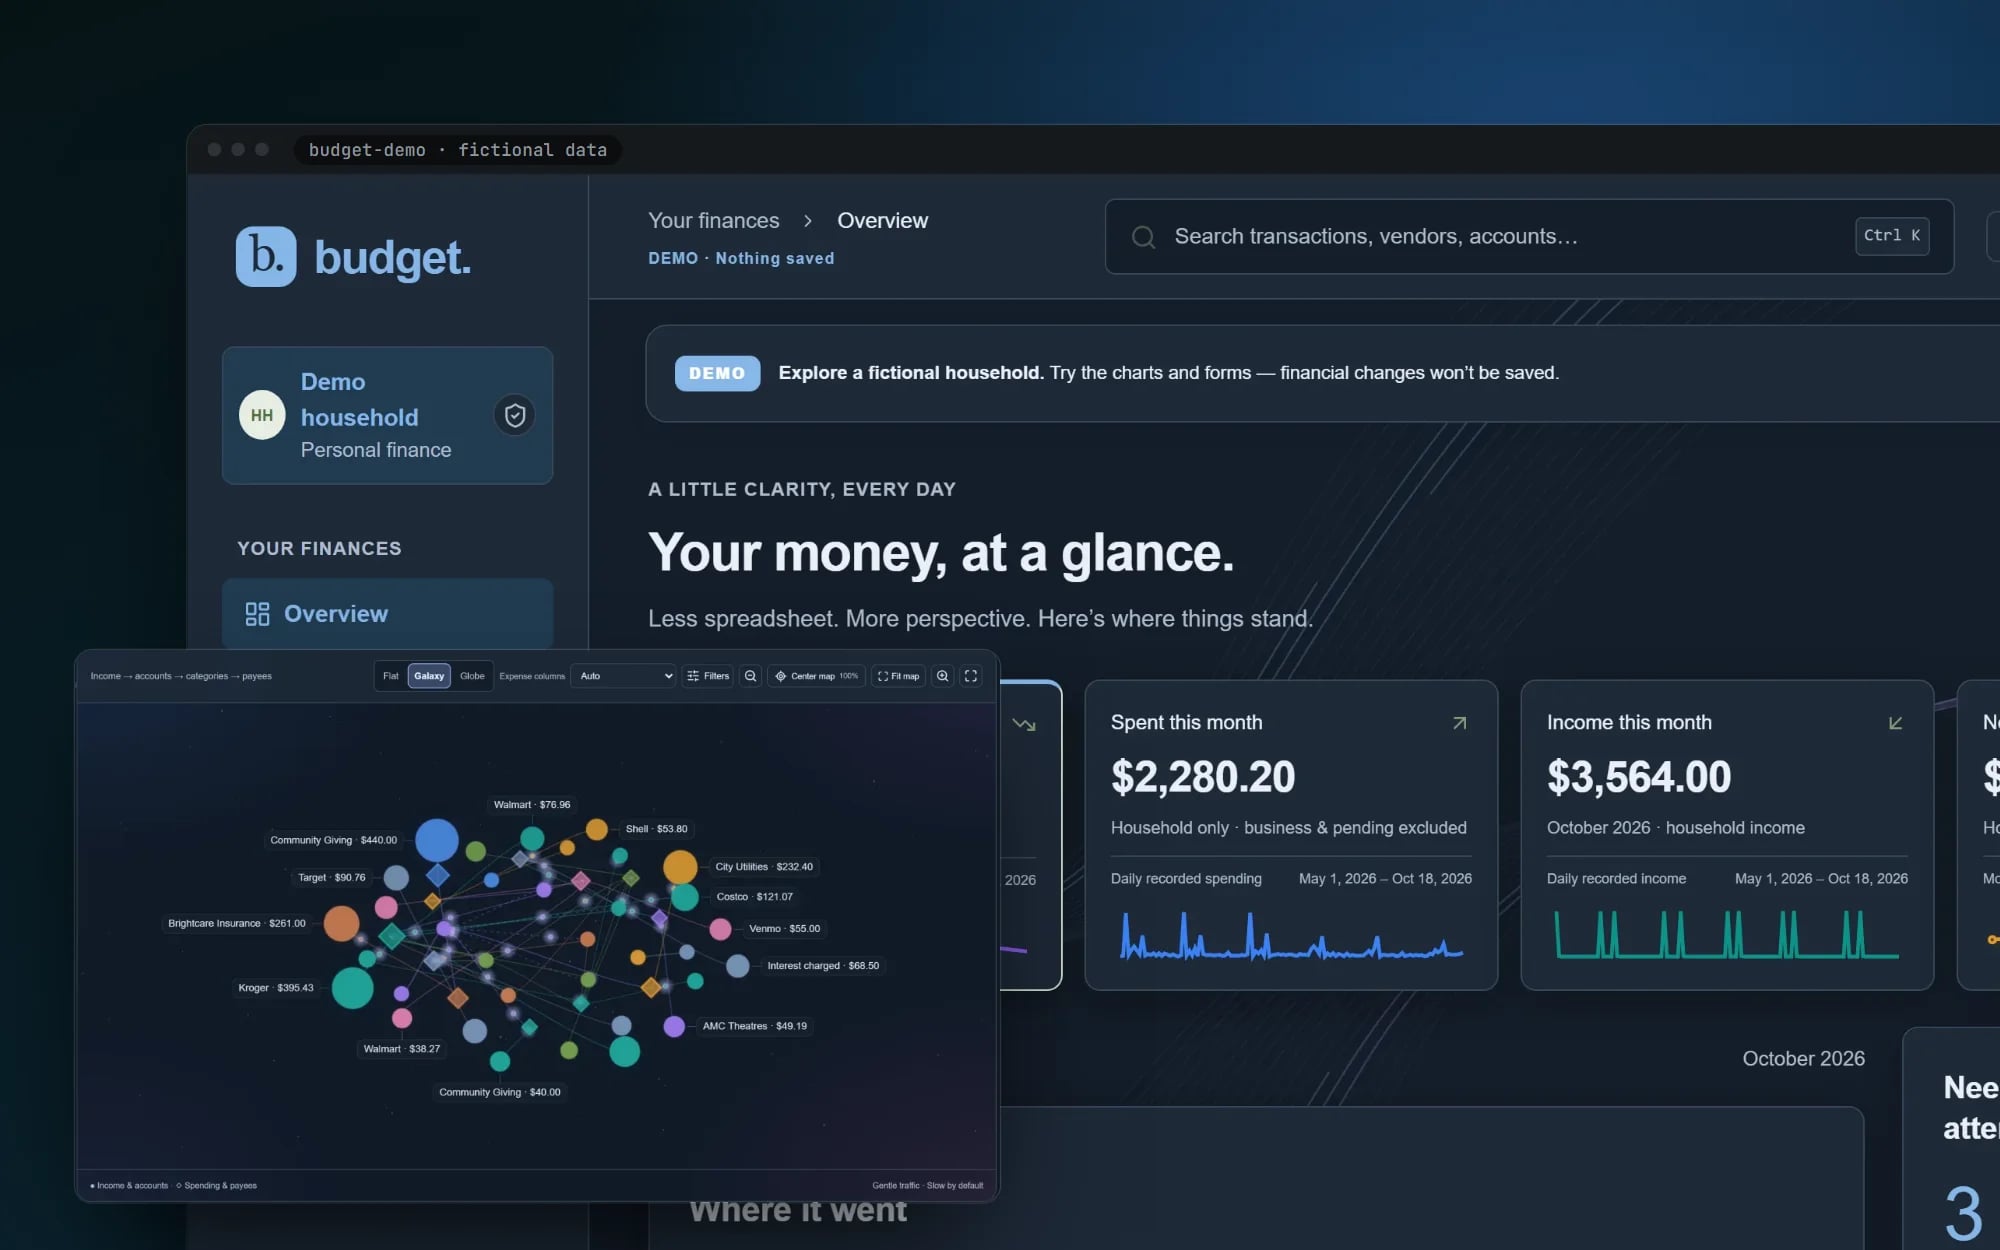Image resolution: width=2000 pixels, height=1250 pixels.
Task: Click the search magnifier icon
Action: tap(1143, 237)
